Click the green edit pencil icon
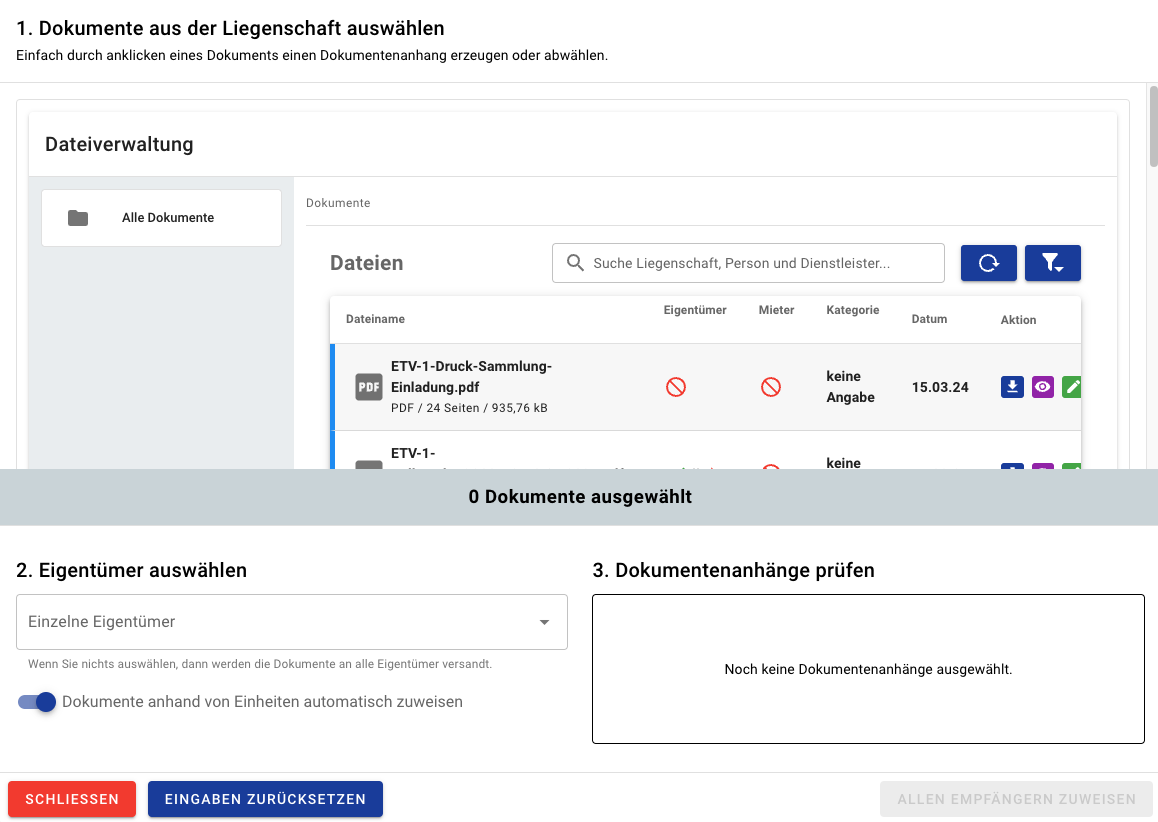 tap(1071, 387)
